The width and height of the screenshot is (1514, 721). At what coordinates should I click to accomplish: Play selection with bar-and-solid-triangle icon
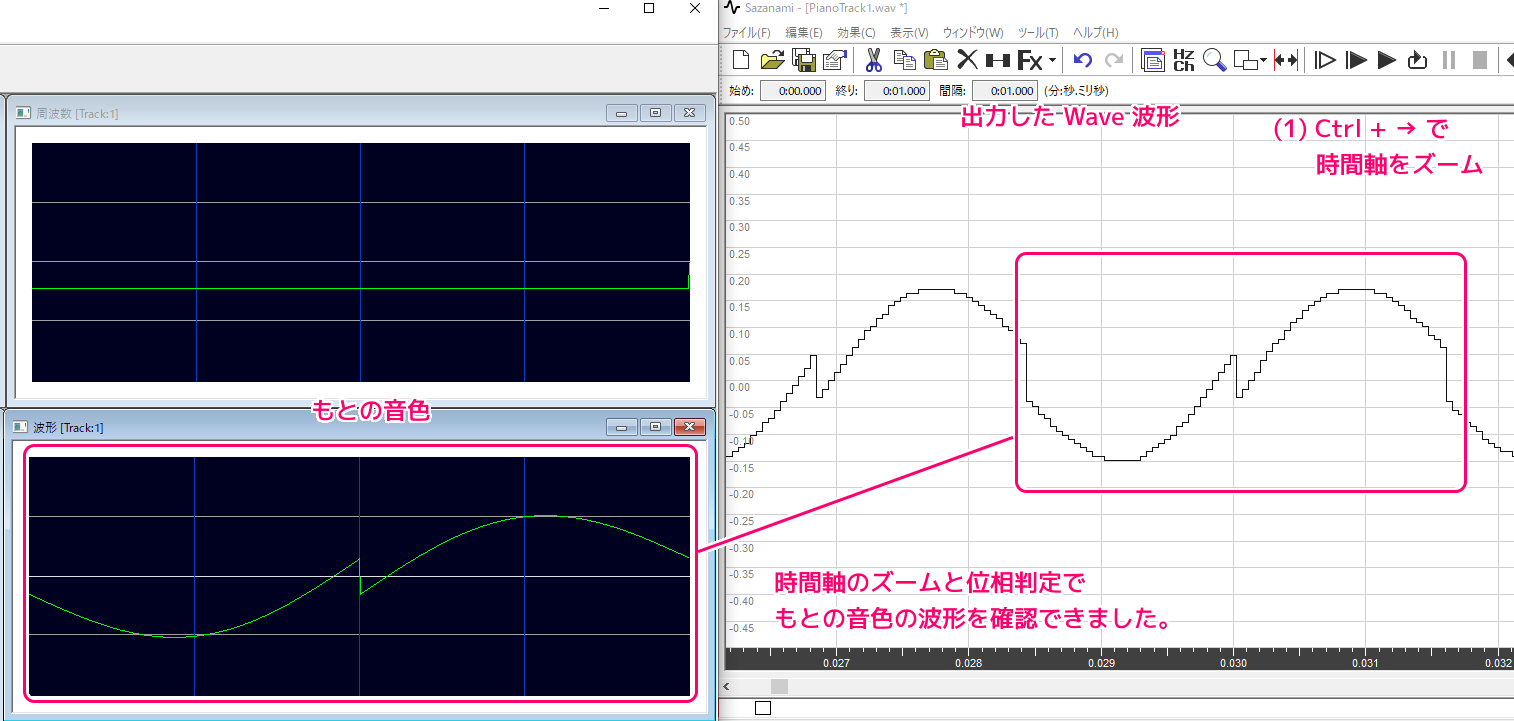[1356, 60]
